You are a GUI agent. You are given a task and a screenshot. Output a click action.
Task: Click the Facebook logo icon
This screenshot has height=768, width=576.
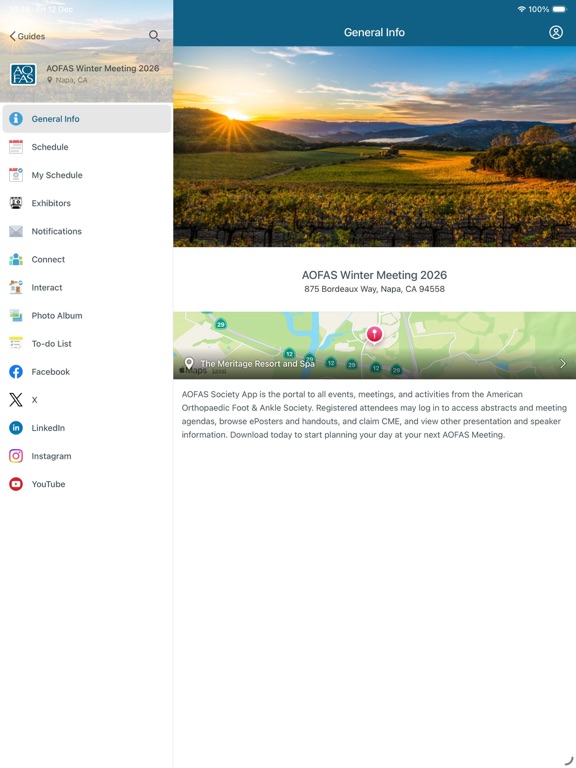click(16, 372)
